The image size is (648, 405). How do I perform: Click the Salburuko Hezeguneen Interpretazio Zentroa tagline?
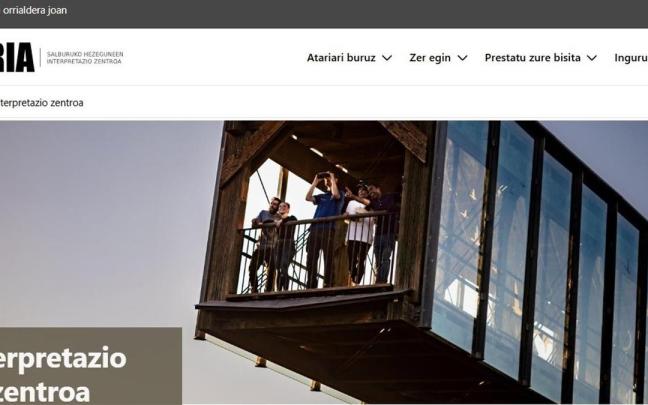[85, 58]
